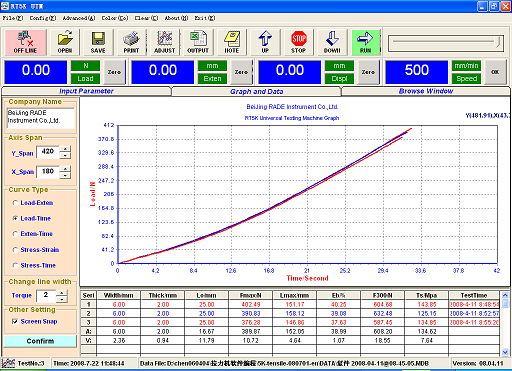
Task: Confirm speed with OK button
Action: pos(495,72)
